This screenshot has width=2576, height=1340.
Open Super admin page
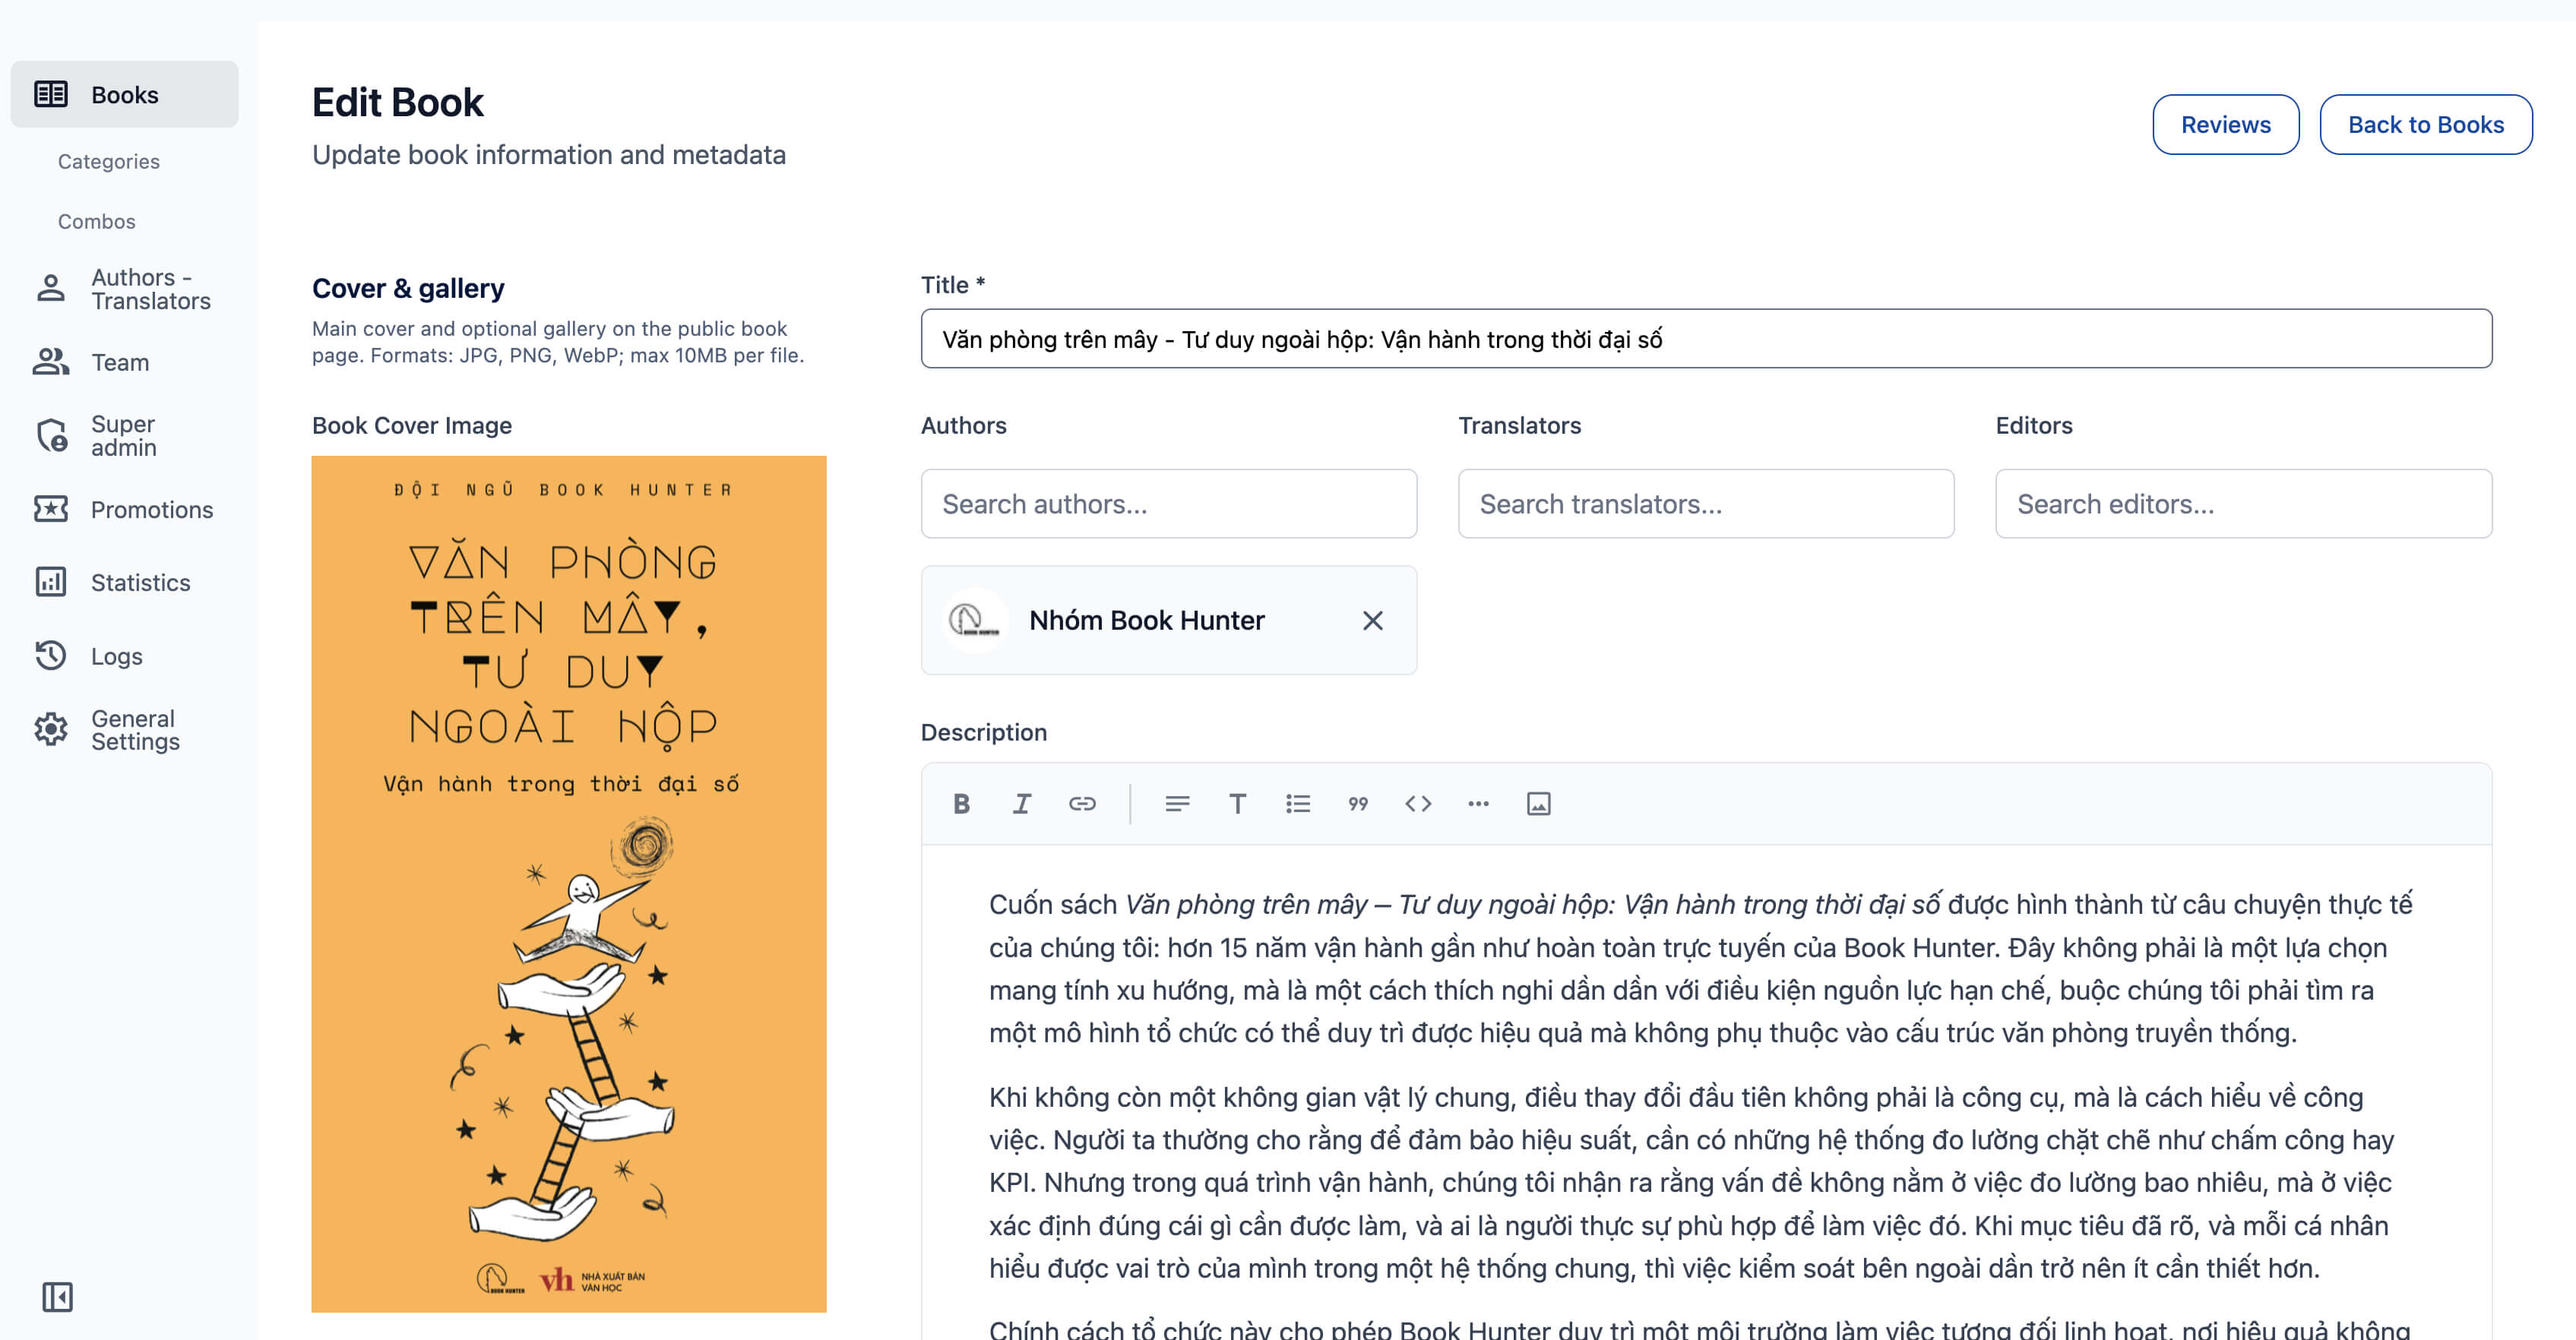[123, 436]
